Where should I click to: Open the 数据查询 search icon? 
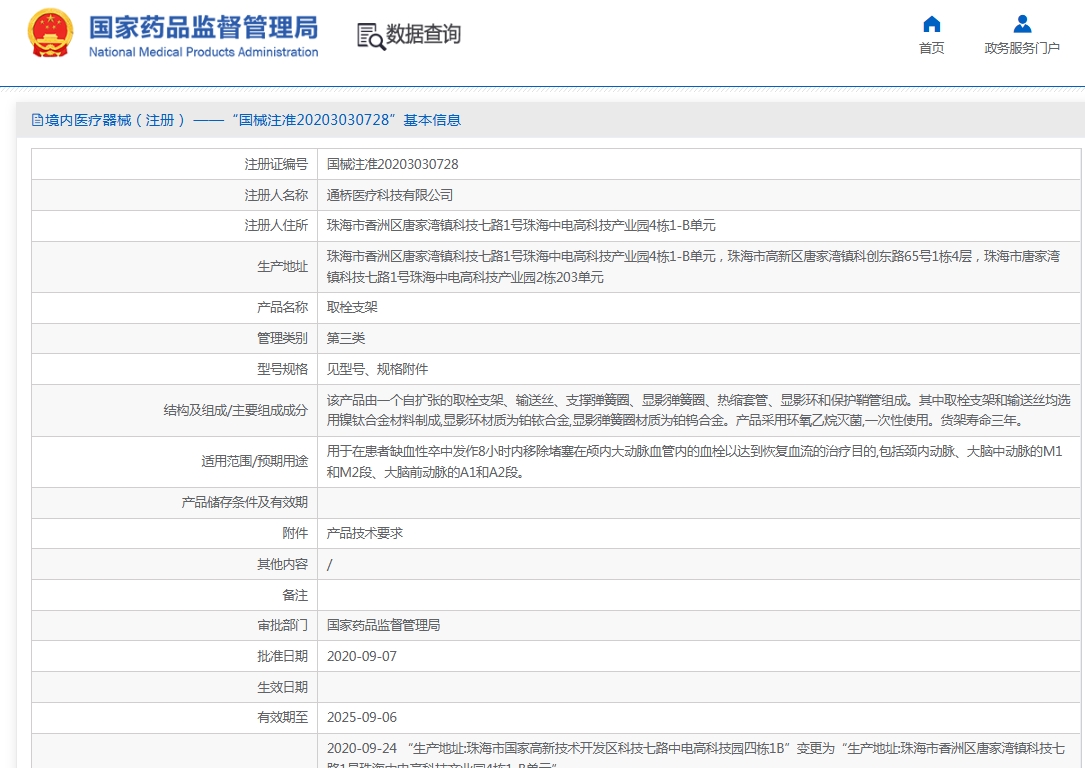371,36
